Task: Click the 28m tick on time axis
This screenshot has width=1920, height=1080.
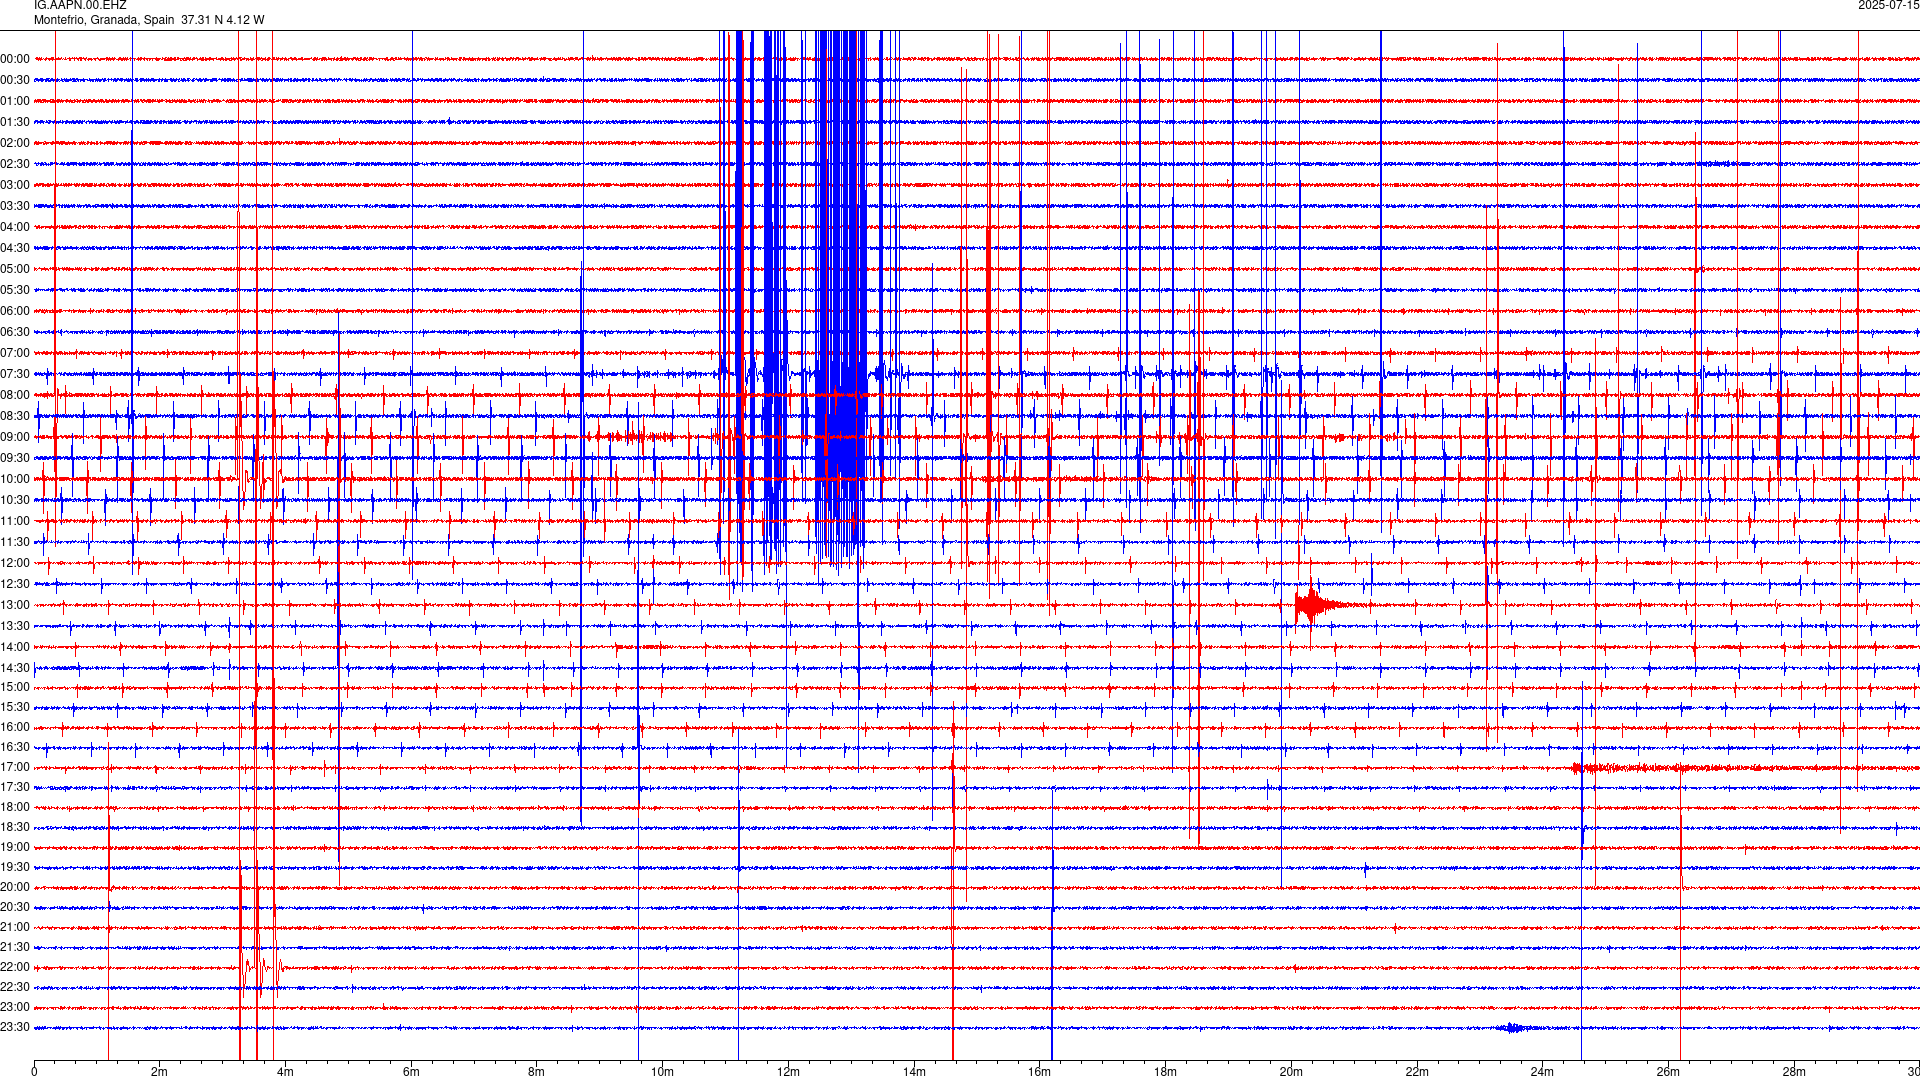Action: pyautogui.click(x=1794, y=1072)
